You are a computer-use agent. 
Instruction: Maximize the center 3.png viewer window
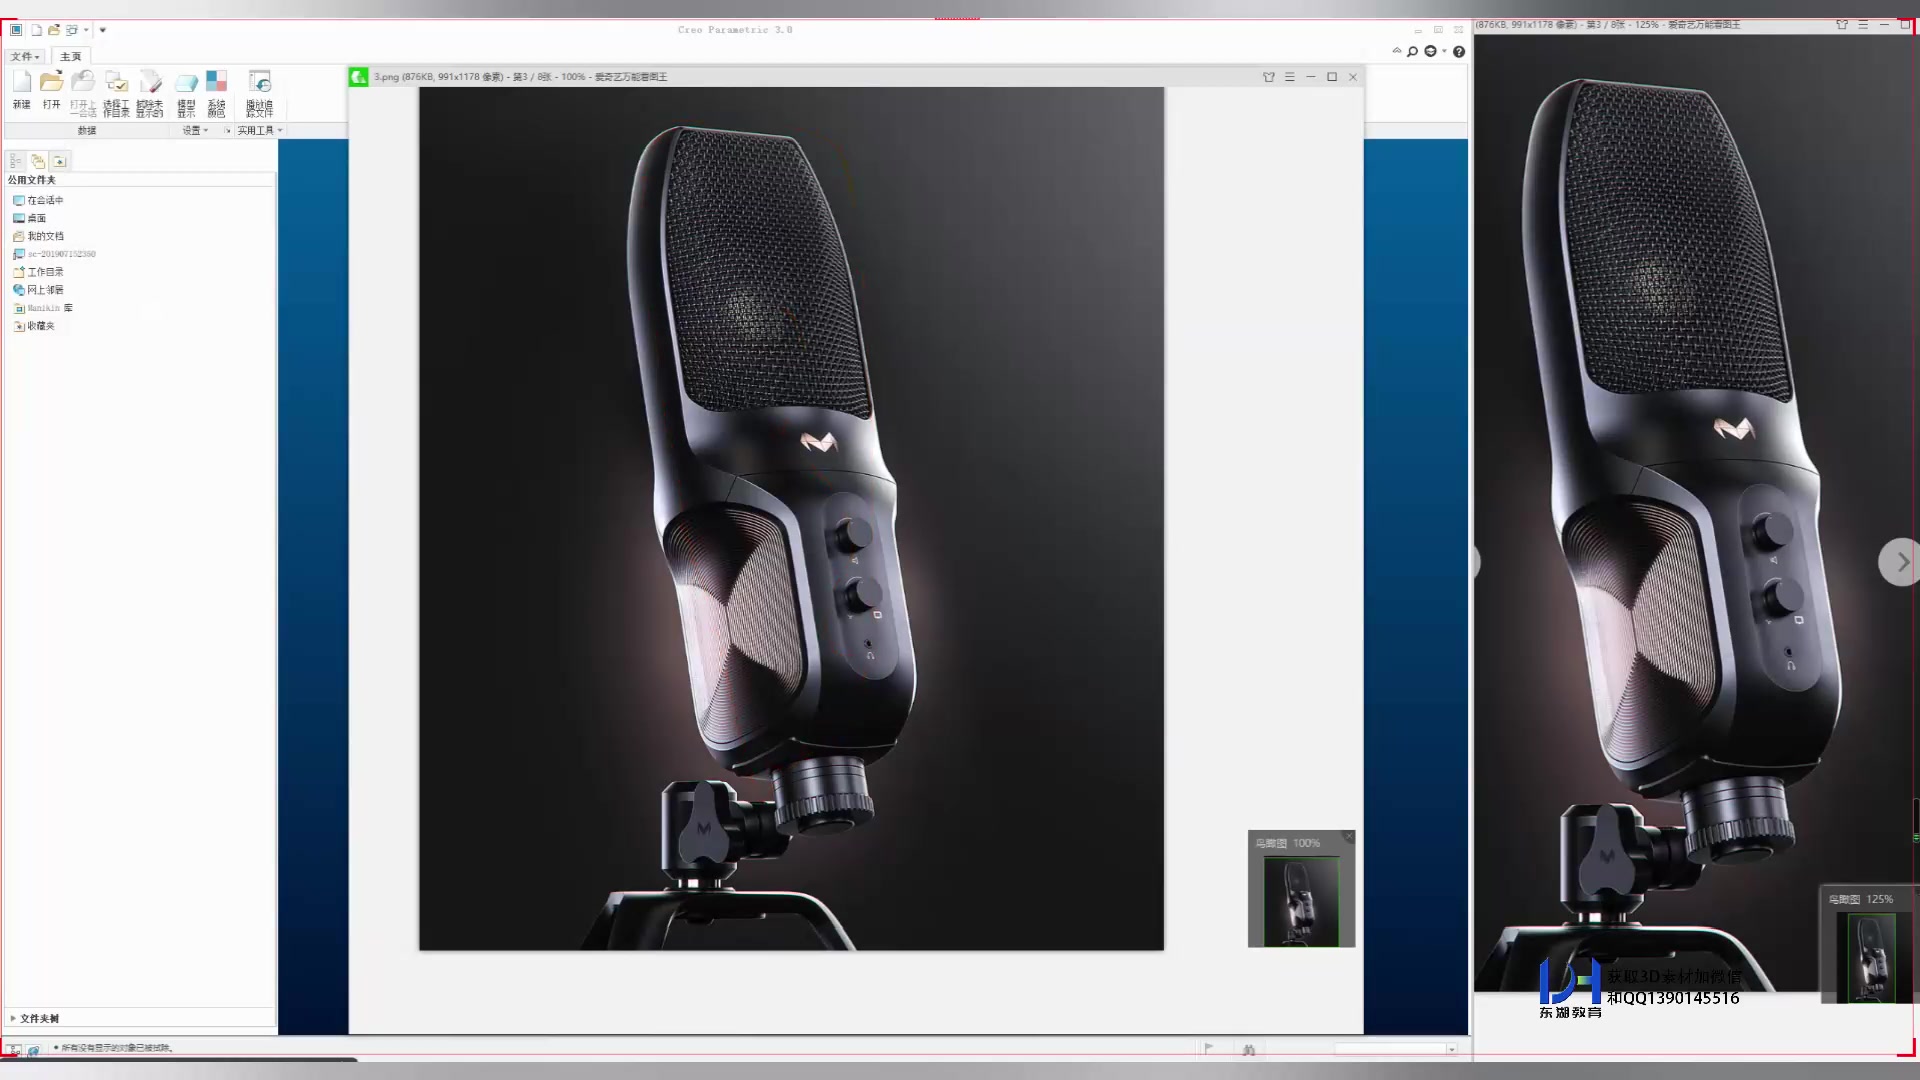click(x=1332, y=77)
